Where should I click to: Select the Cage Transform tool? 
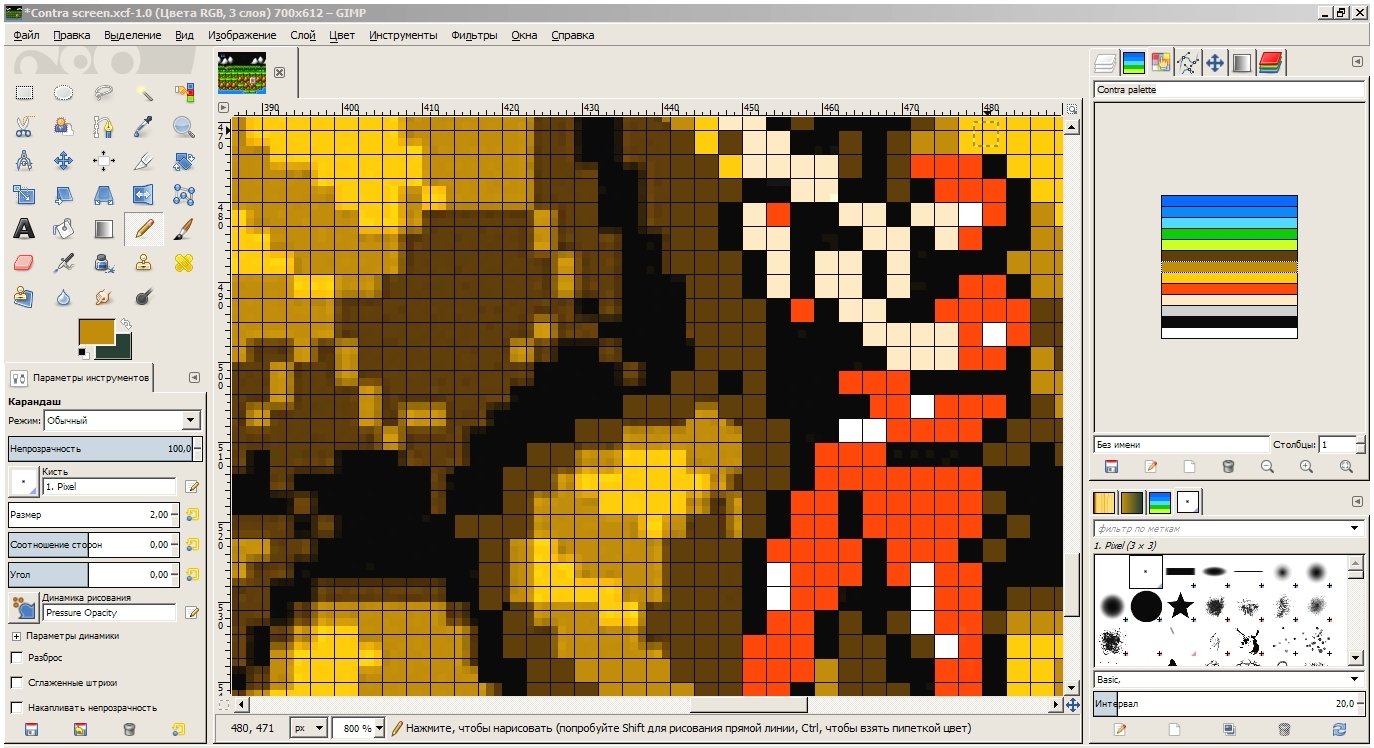pos(184,195)
